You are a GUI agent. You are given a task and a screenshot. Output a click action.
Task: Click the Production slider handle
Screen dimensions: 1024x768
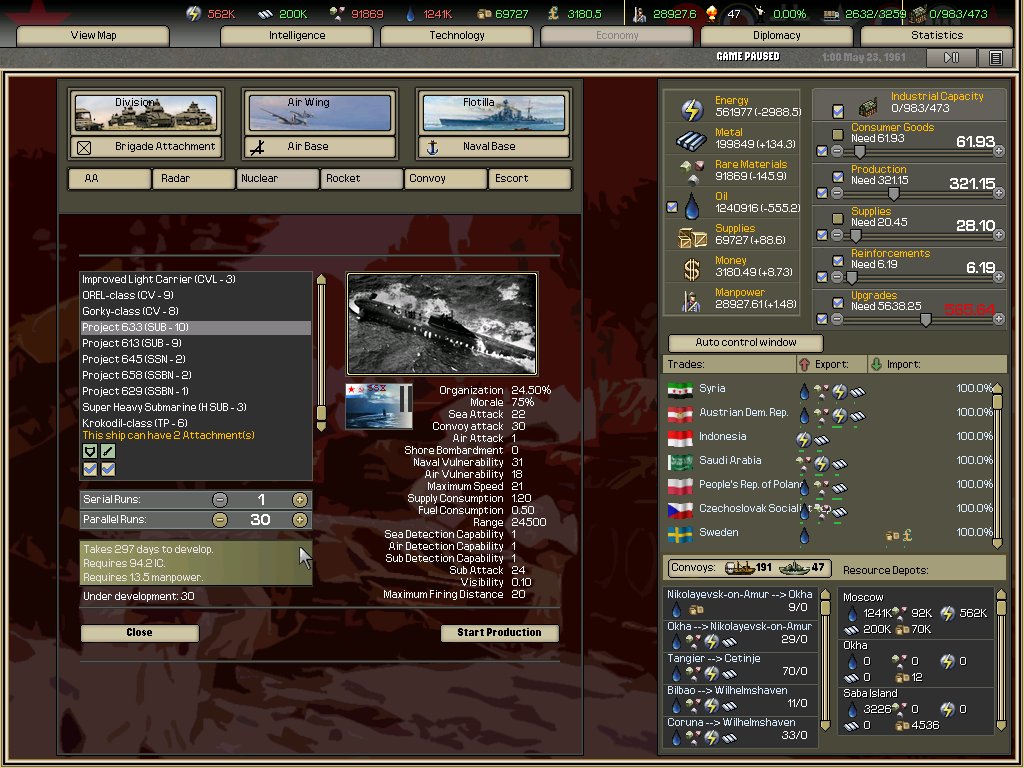pos(893,194)
